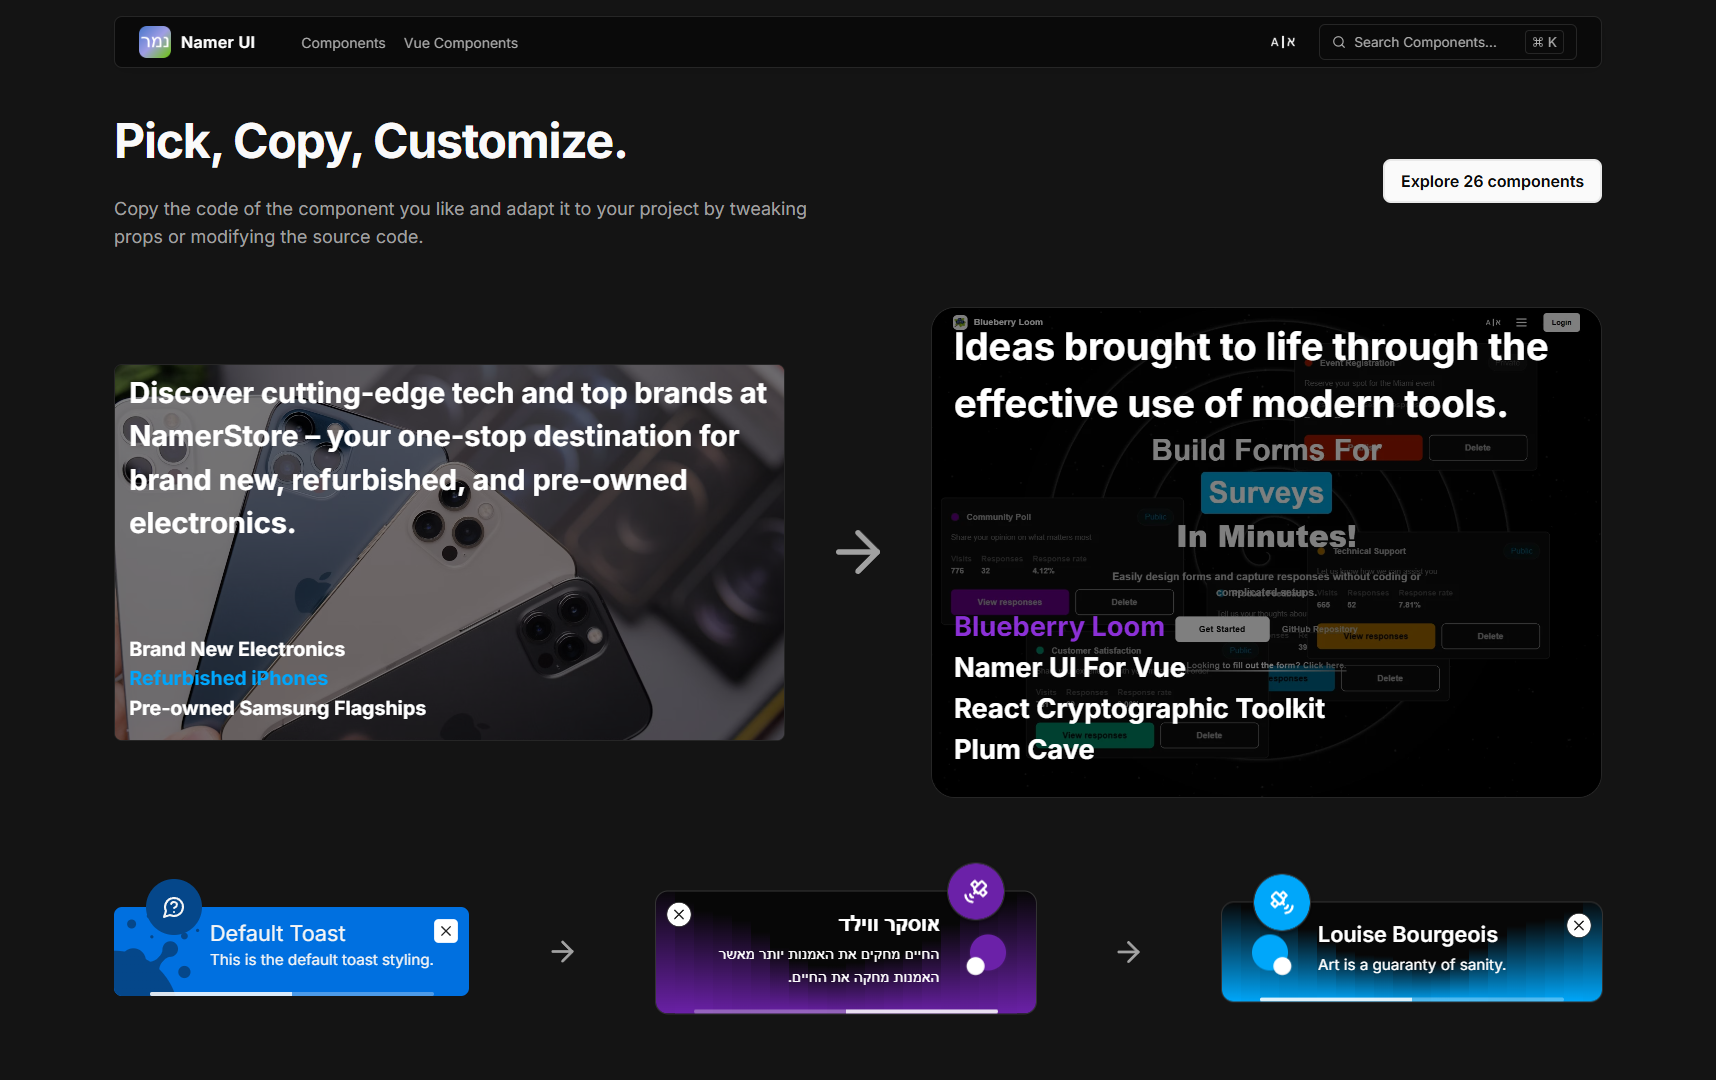Click the Plum Cave title

click(x=1024, y=749)
